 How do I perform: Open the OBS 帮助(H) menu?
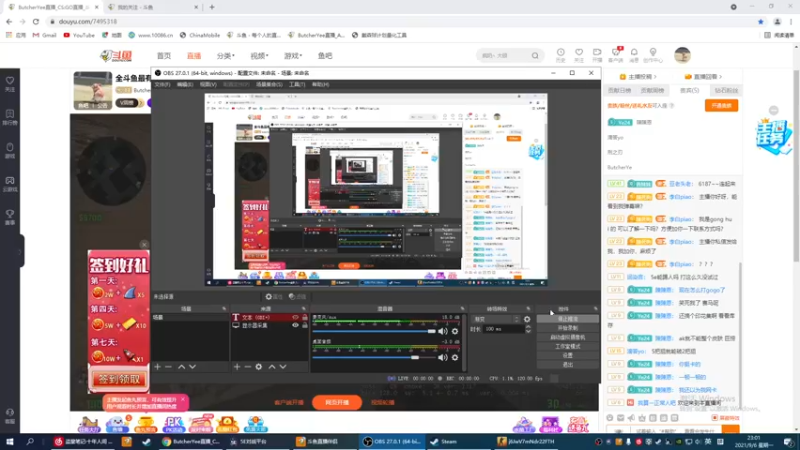pyautogui.click(x=320, y=84)
